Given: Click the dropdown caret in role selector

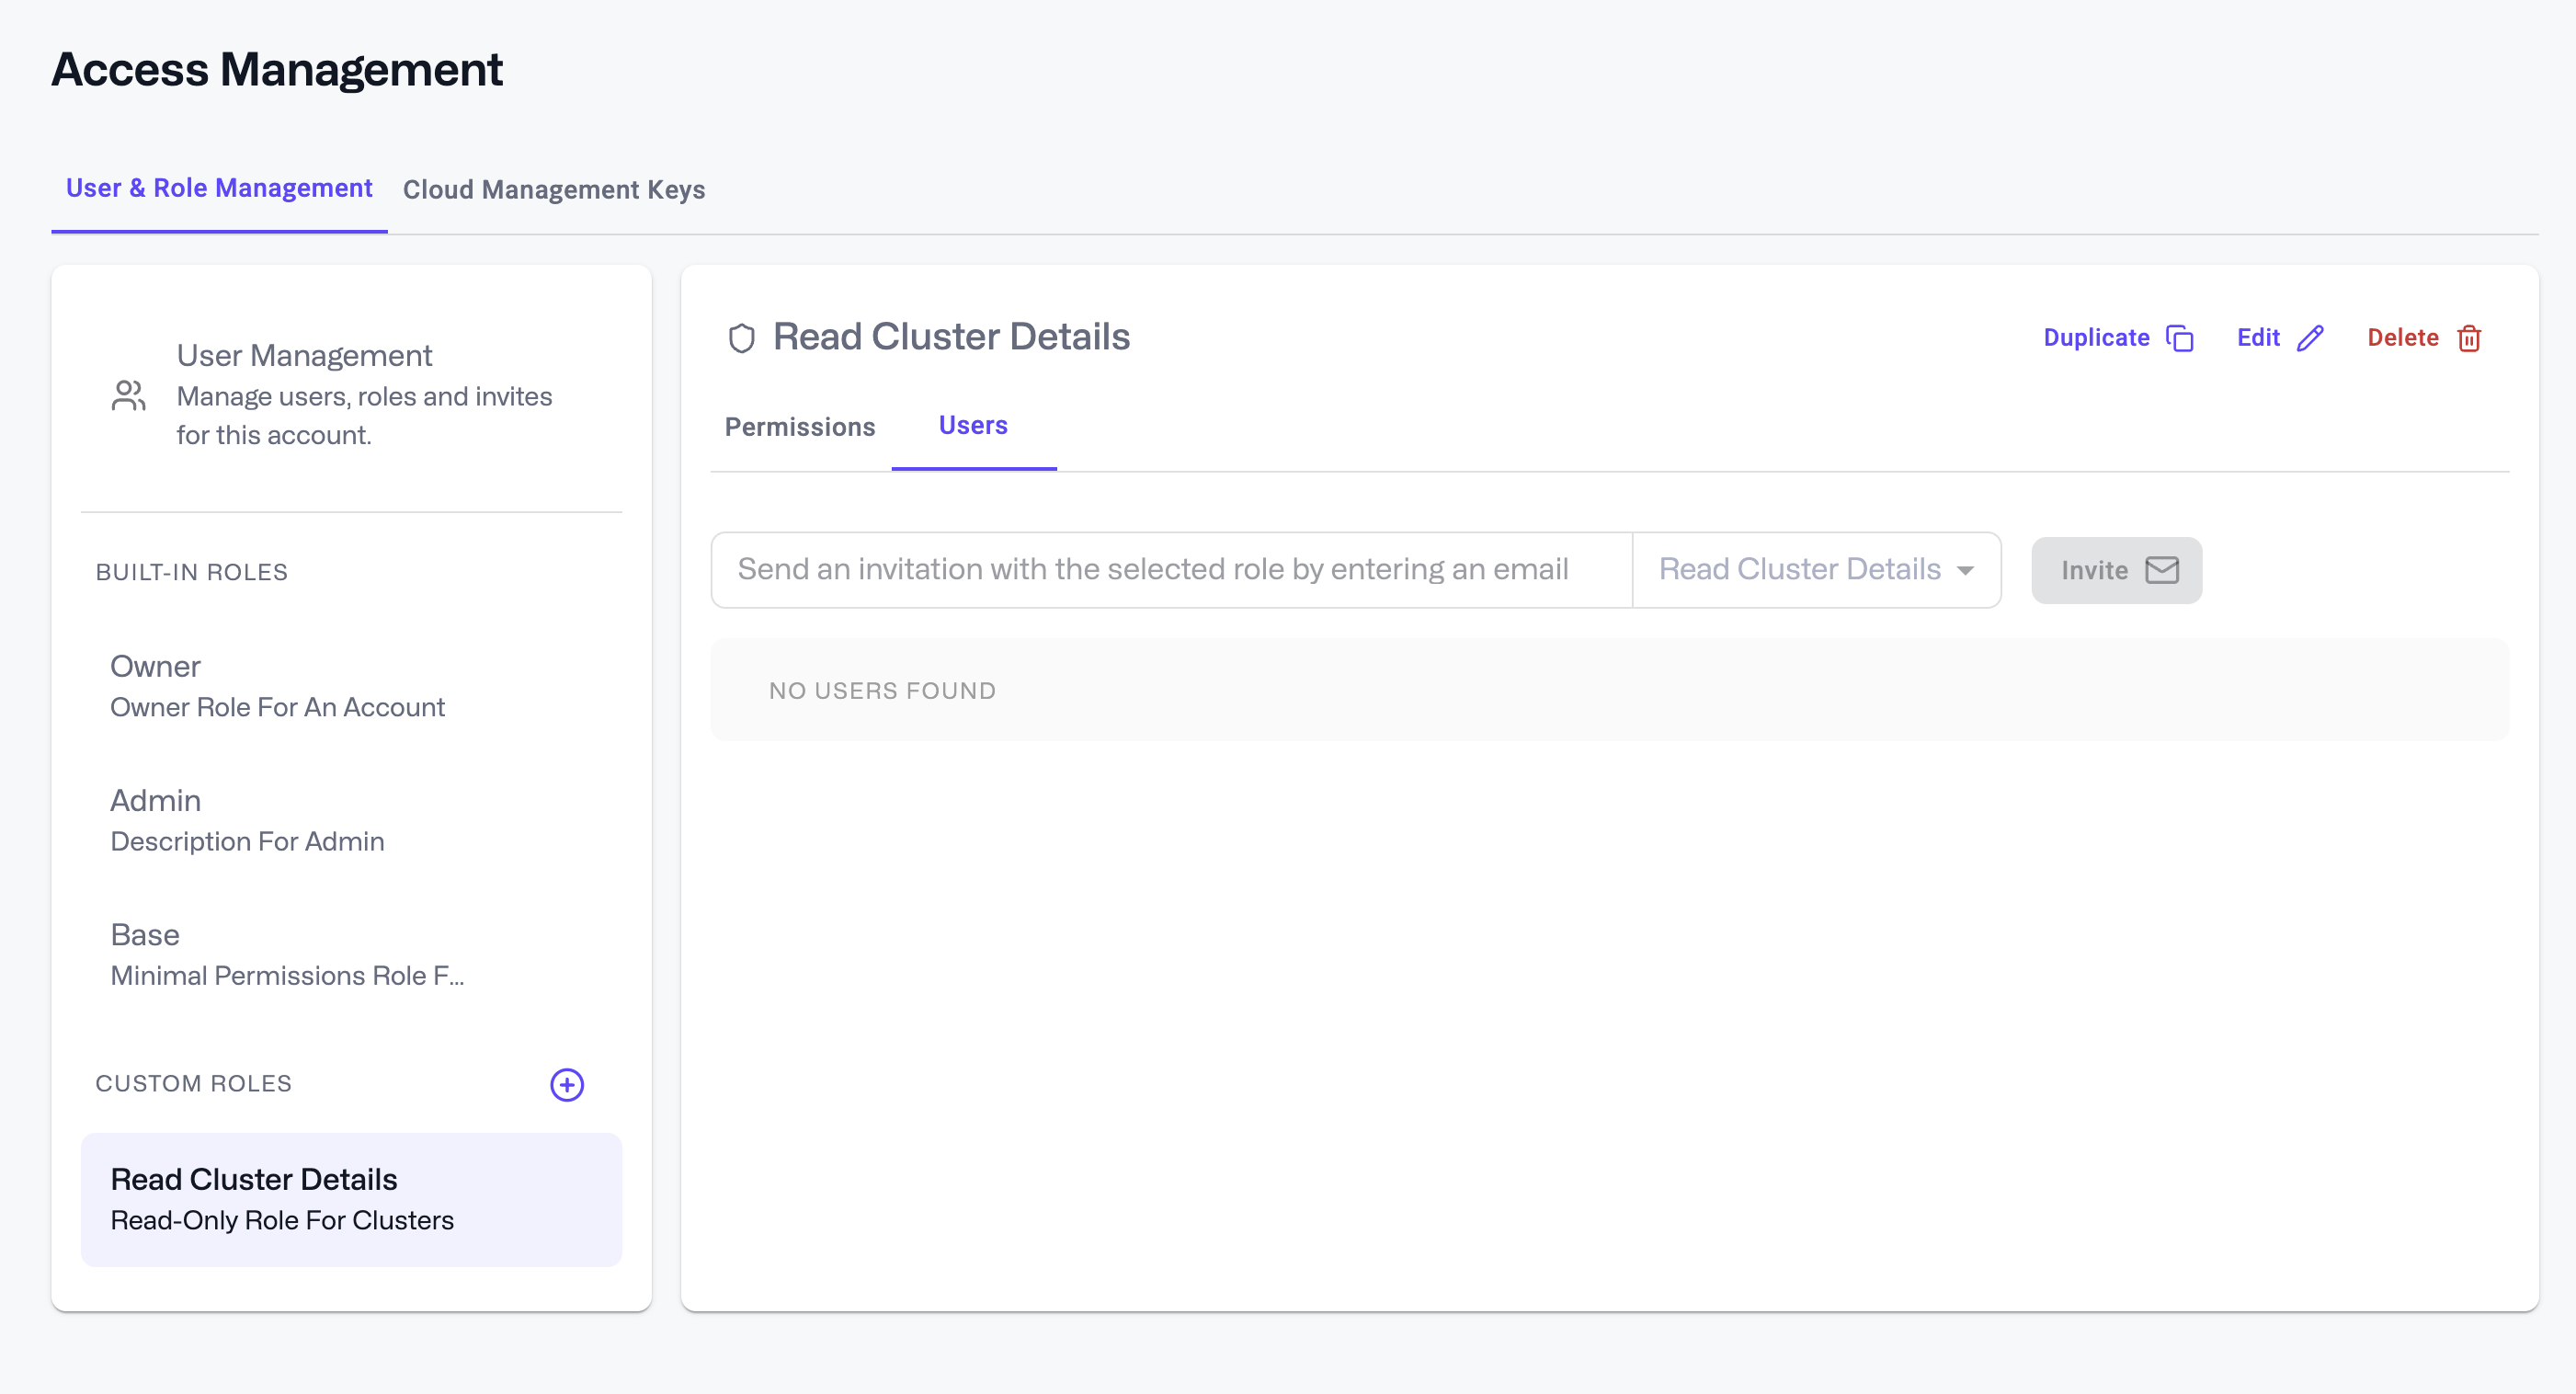Looking at the screenshot, I should (1965, 570).
